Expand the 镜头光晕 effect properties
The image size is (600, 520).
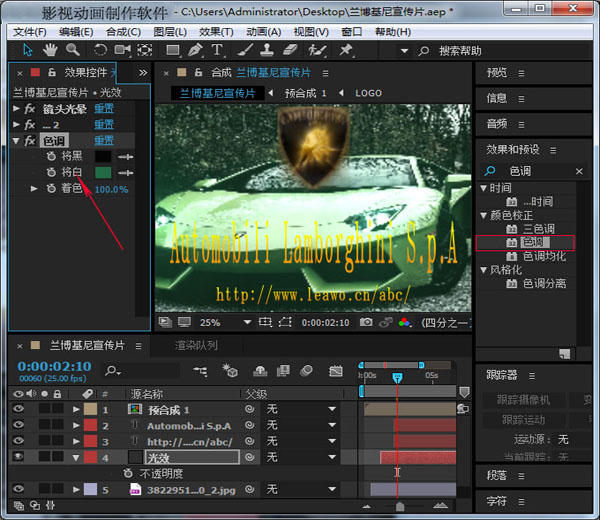click(16, 109)
